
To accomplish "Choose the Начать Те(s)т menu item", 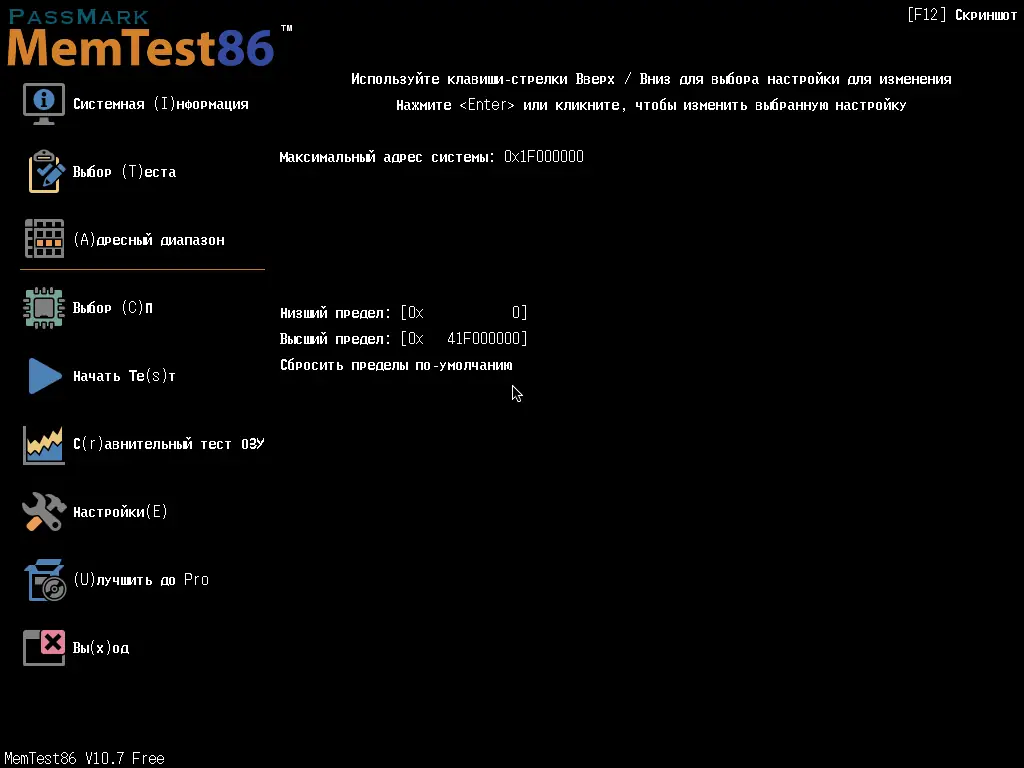I will (x=124, y=376).
